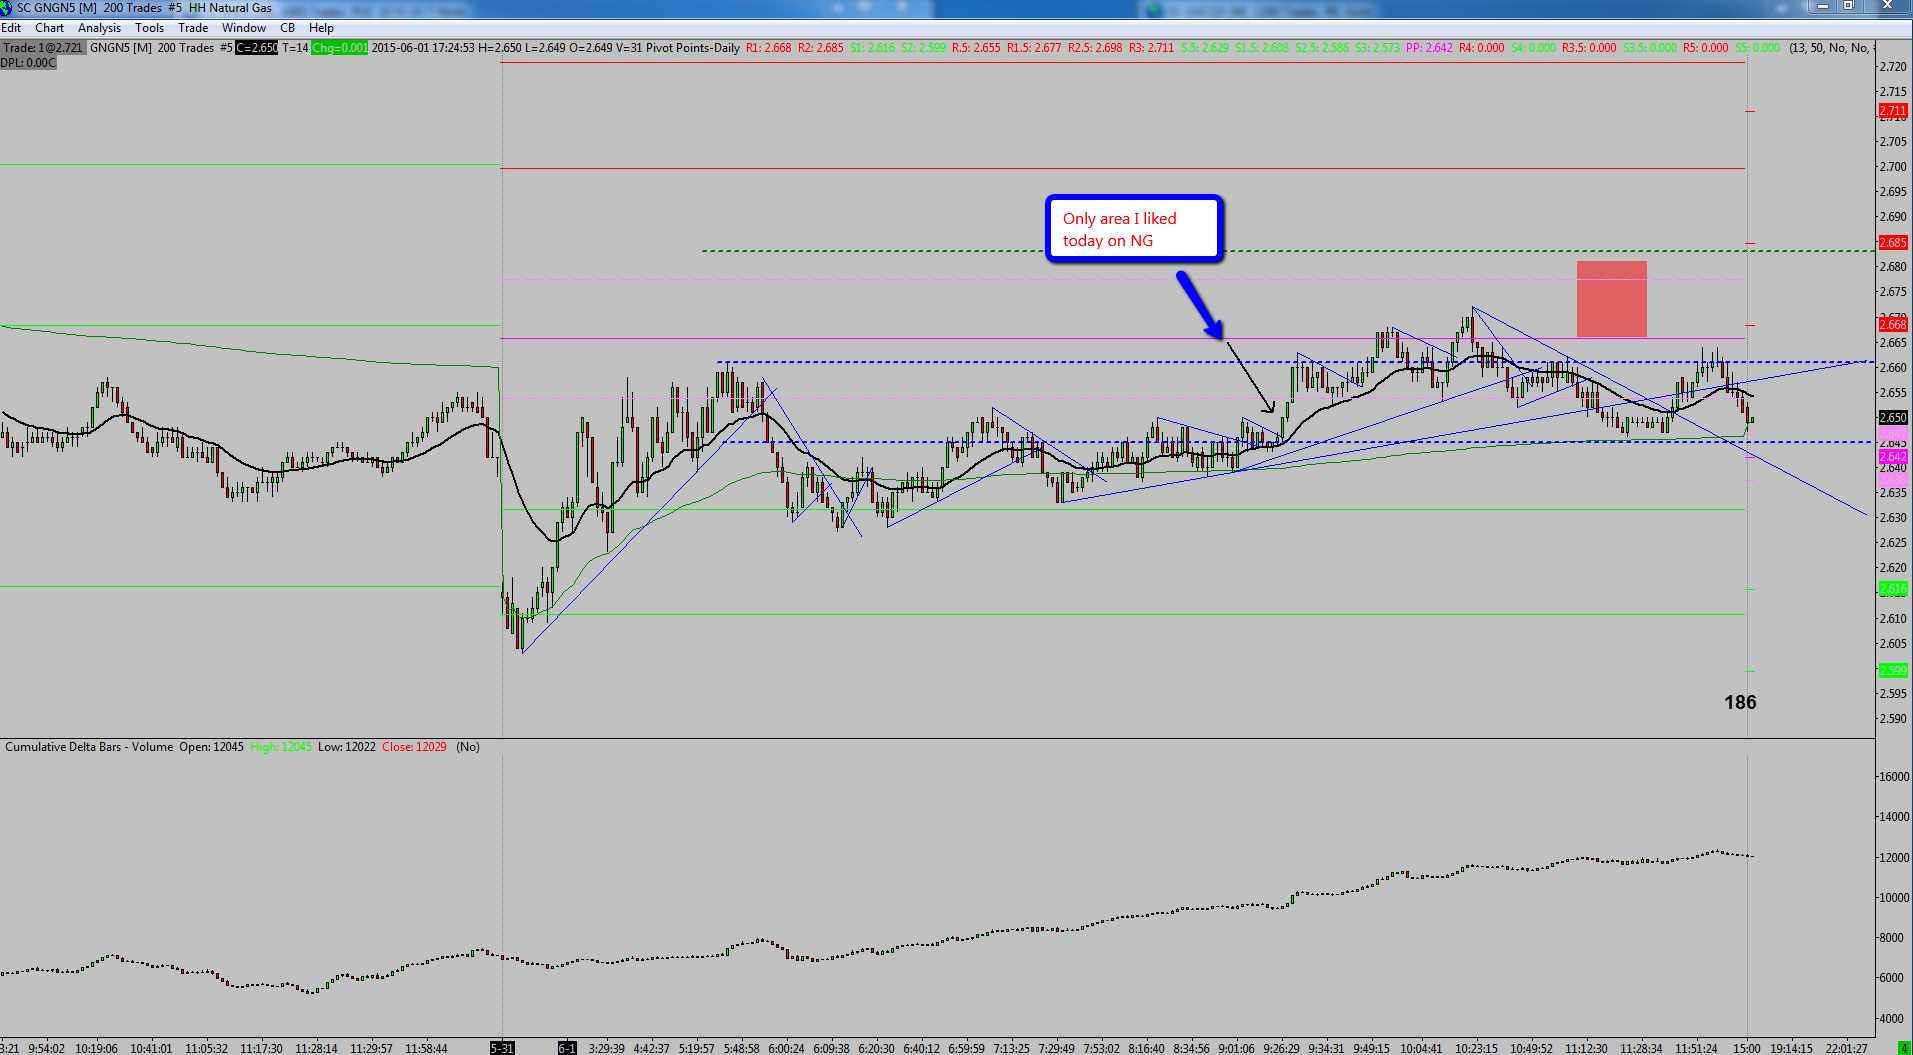Restore down the chart window
The image size is (1913, 1055).
(x=1848, y=6)
